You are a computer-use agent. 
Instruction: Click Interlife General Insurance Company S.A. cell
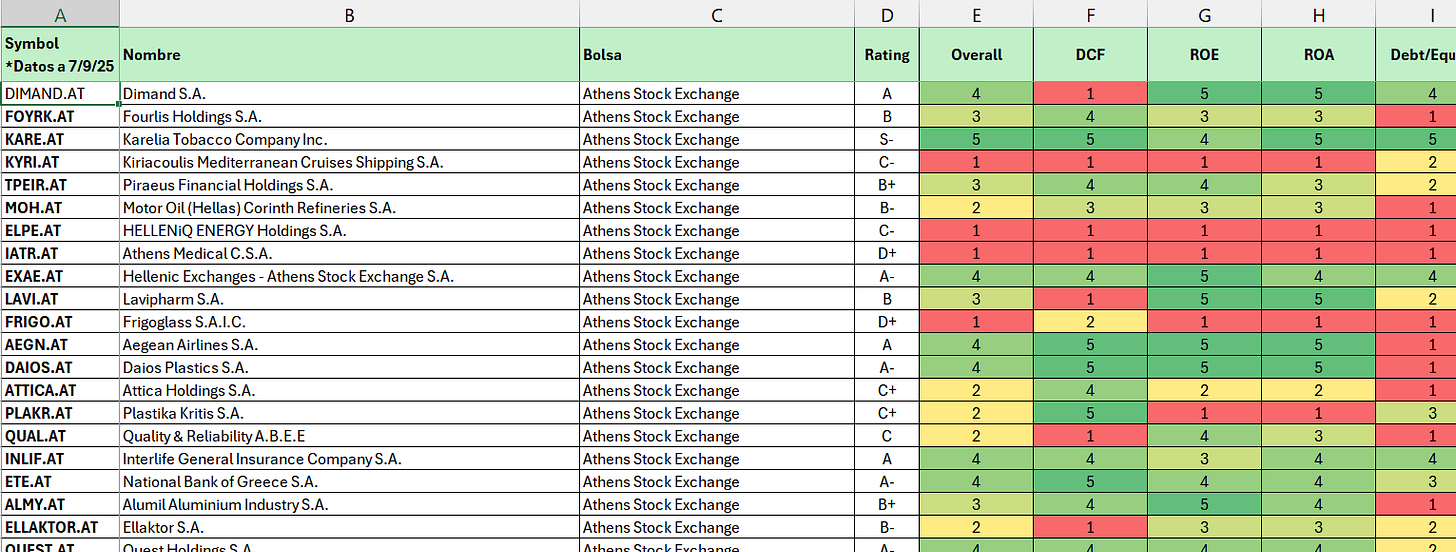click(349, 459)
